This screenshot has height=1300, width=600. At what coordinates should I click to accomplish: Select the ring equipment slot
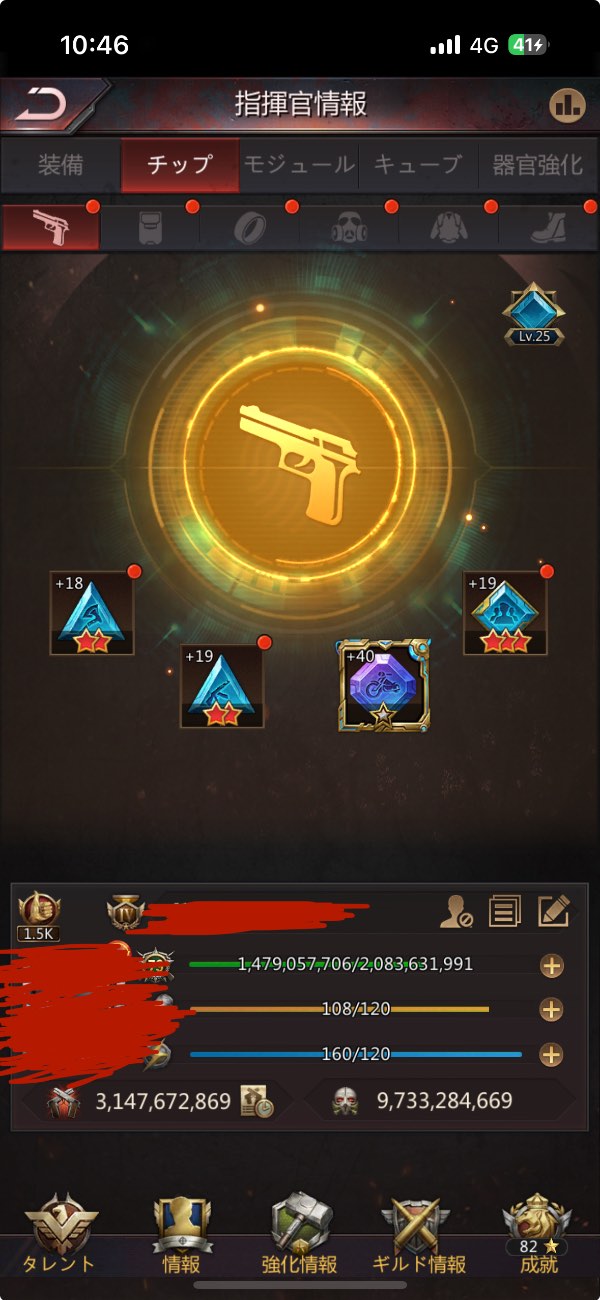[249, 227]
